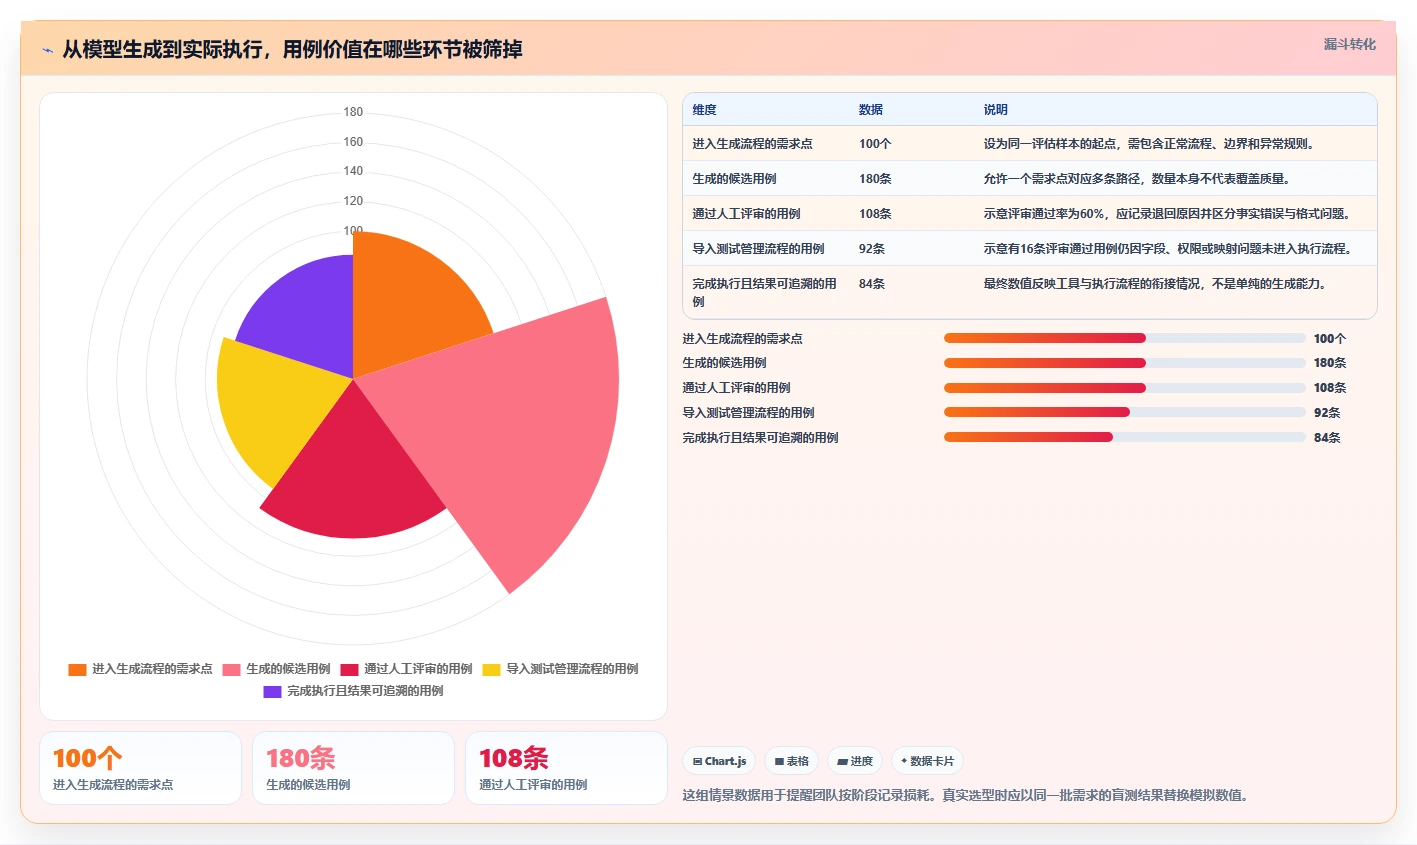Screen dimensions: 1417x845
Task: Click the progress bar for 通过人工评审的用例
Action: click(1125, 388)
